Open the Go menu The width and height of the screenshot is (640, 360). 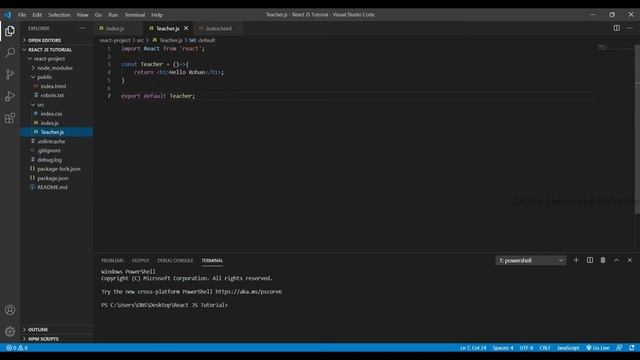pyautogui.click(x=98, y=15)
